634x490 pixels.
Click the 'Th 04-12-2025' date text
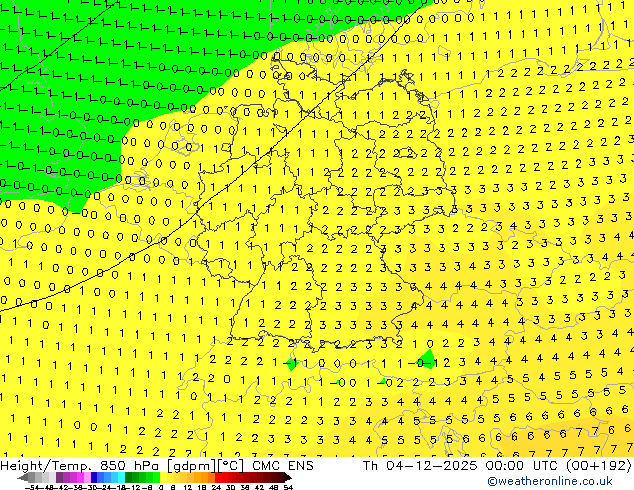tap(420, 465)
